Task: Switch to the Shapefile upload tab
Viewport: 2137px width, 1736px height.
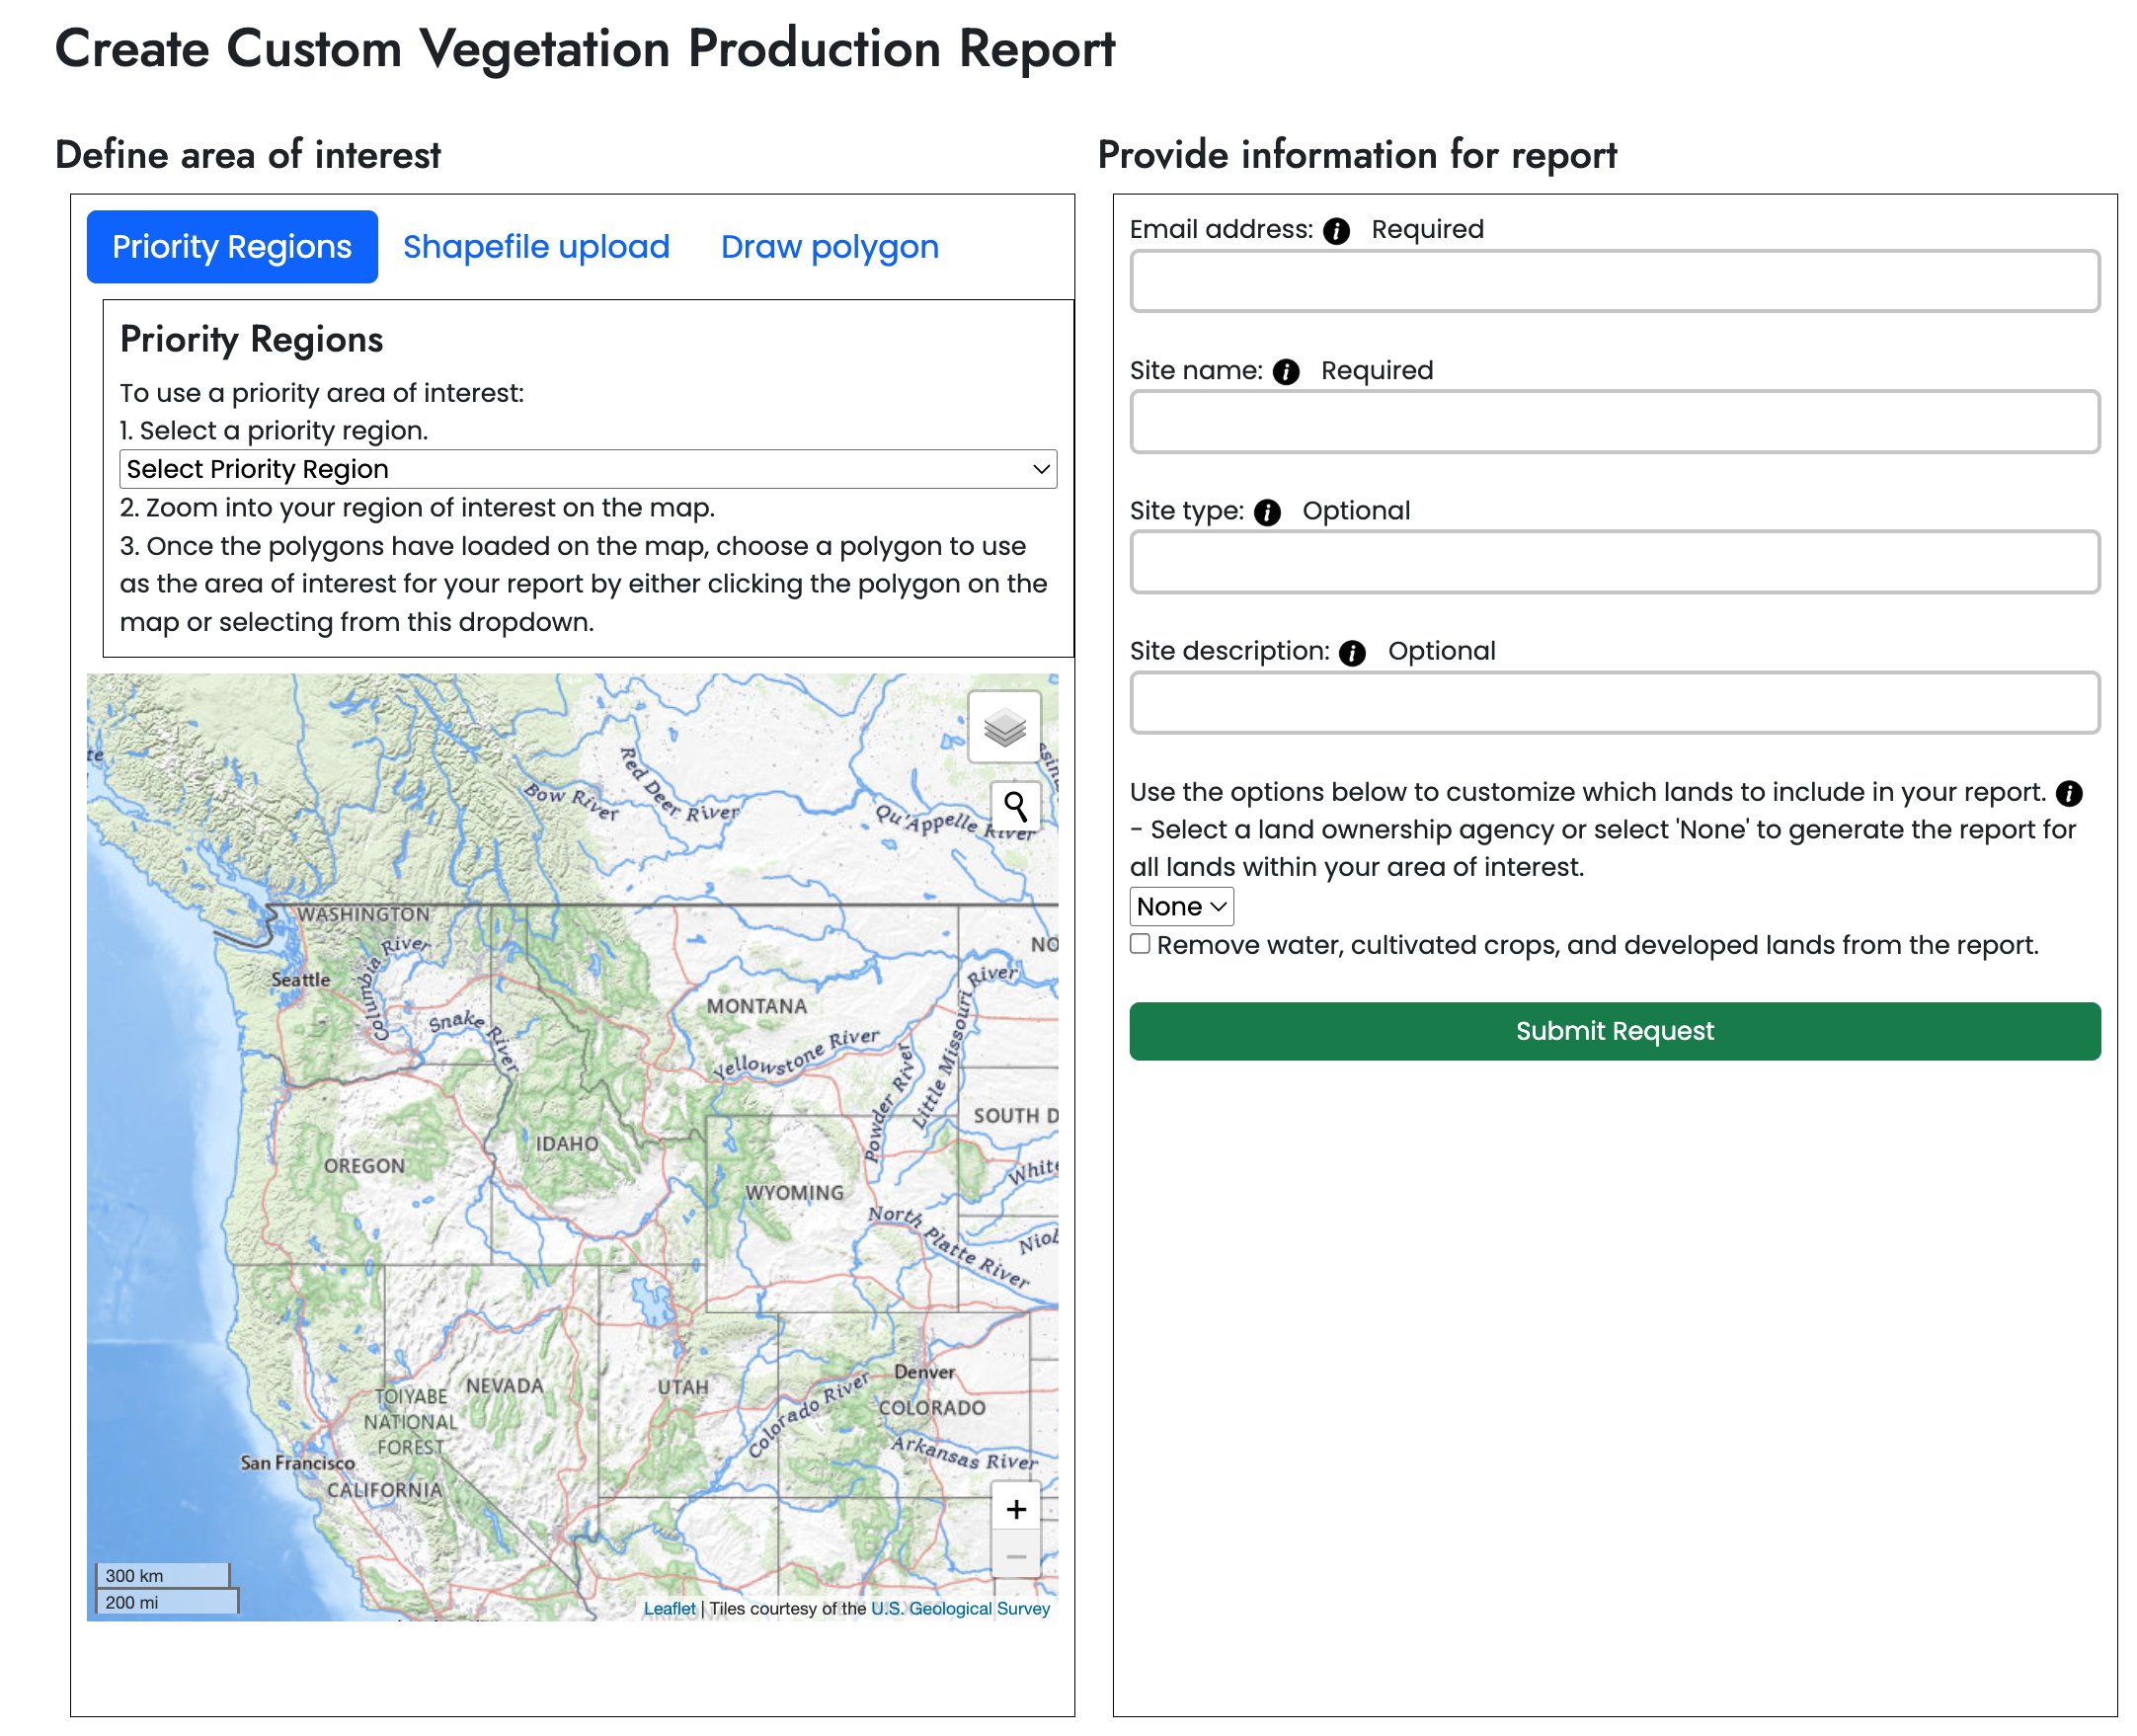Action: tap(536, 247)
